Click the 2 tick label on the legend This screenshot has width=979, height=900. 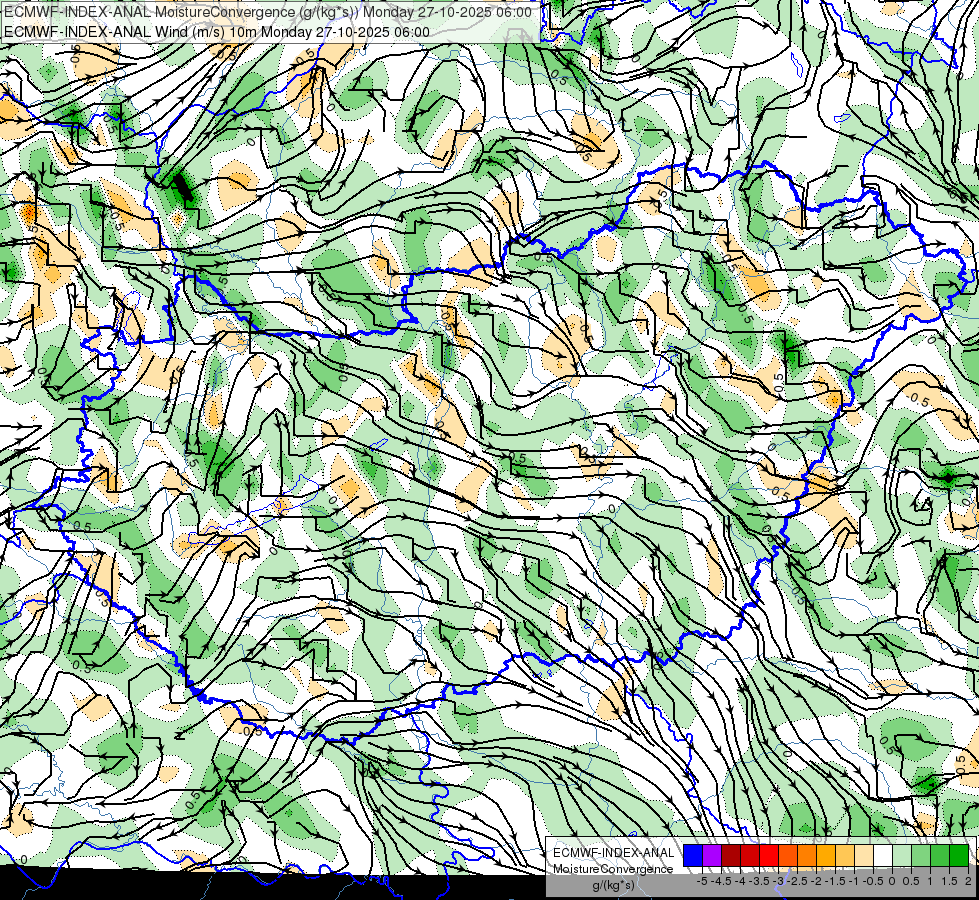point(968,881)
